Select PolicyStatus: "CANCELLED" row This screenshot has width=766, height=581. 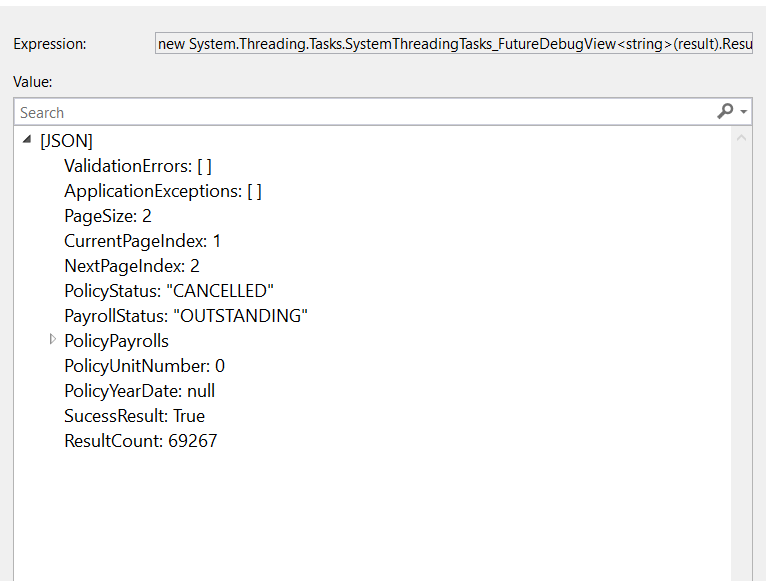pos(169,291)
